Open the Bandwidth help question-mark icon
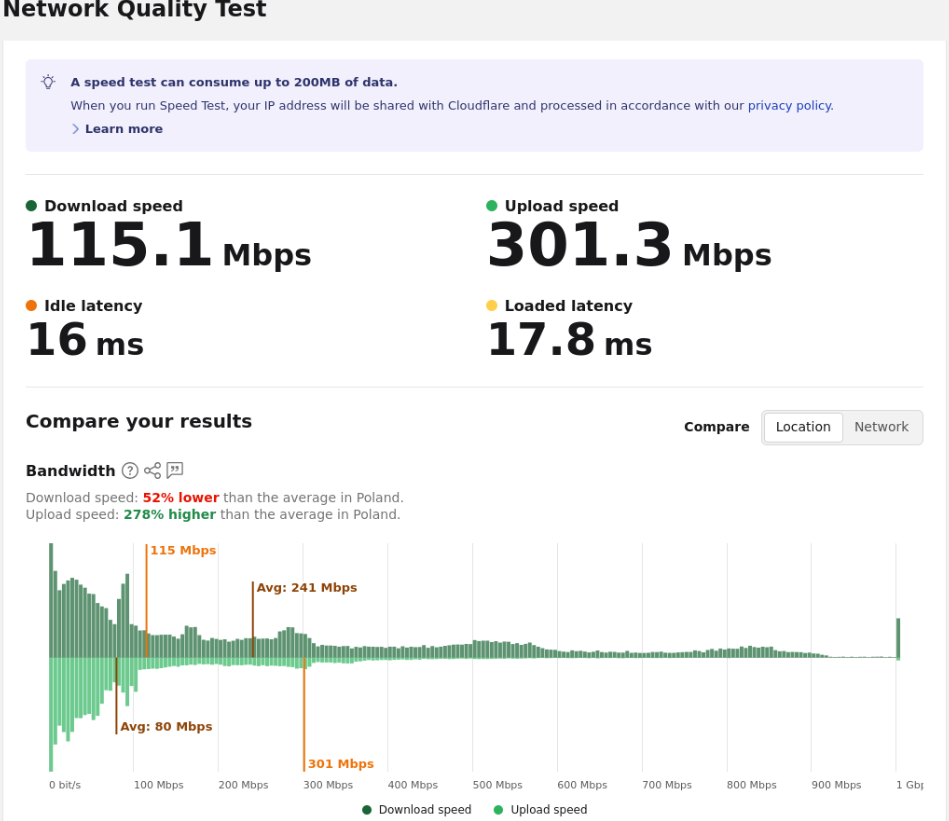The height and width of the screenshot is (821, 949). (130, 470)
